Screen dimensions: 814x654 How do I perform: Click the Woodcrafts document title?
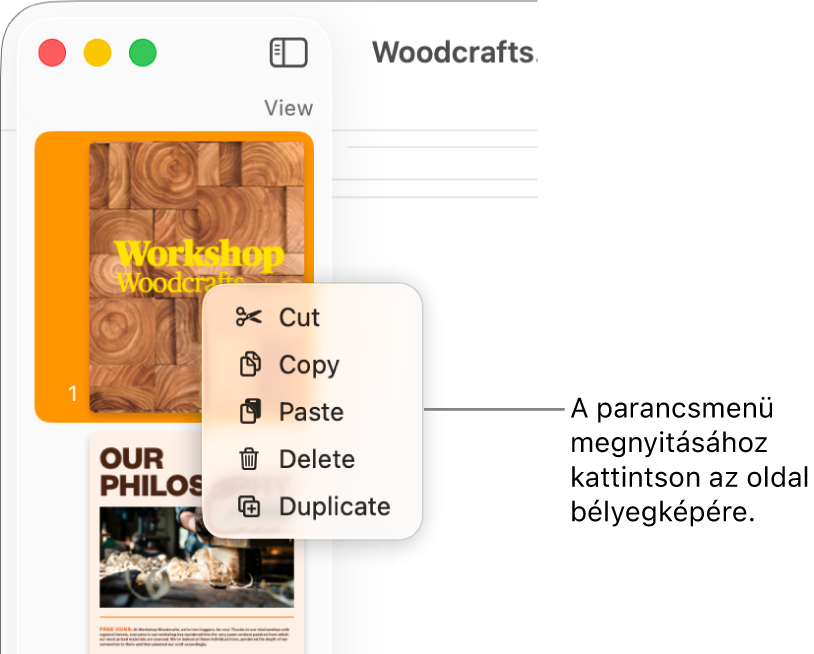point(454,52)
